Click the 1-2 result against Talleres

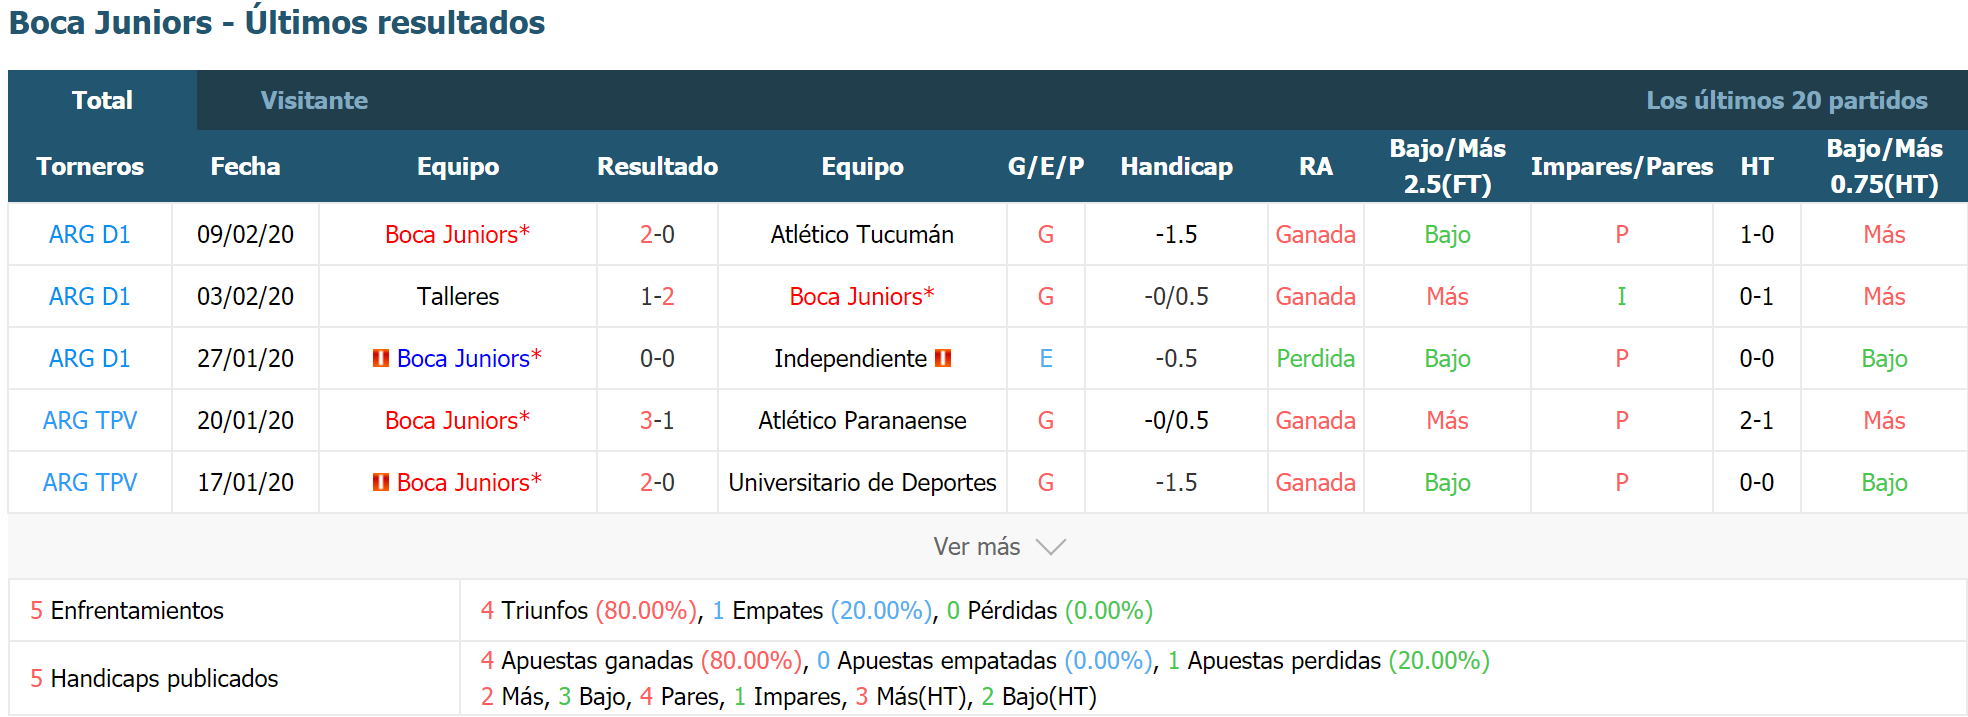pos(657,296)
